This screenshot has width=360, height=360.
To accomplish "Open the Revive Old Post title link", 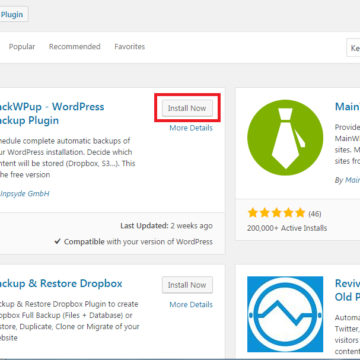I will click(347, 290).
